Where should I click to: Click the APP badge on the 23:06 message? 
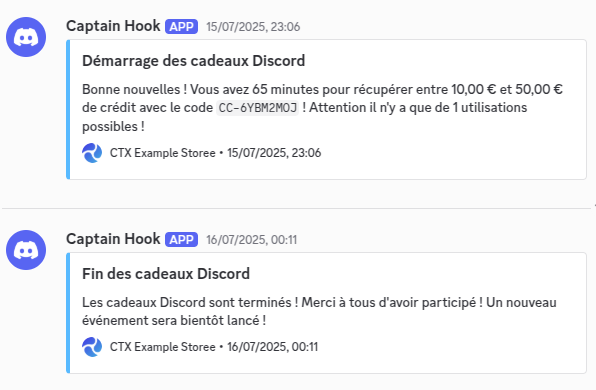click(x=181, y=27)
